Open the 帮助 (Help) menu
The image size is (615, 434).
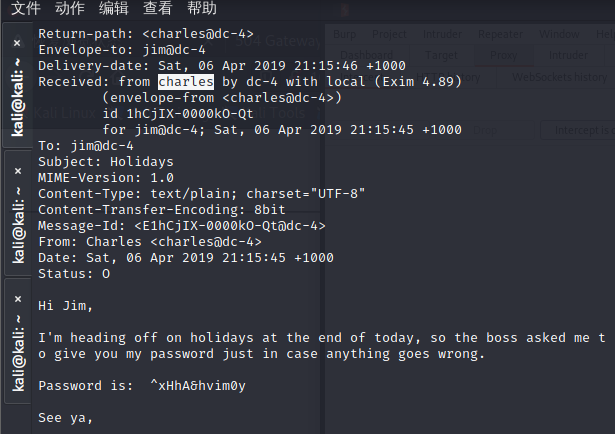pyautogui.click(x=202, y=8)
